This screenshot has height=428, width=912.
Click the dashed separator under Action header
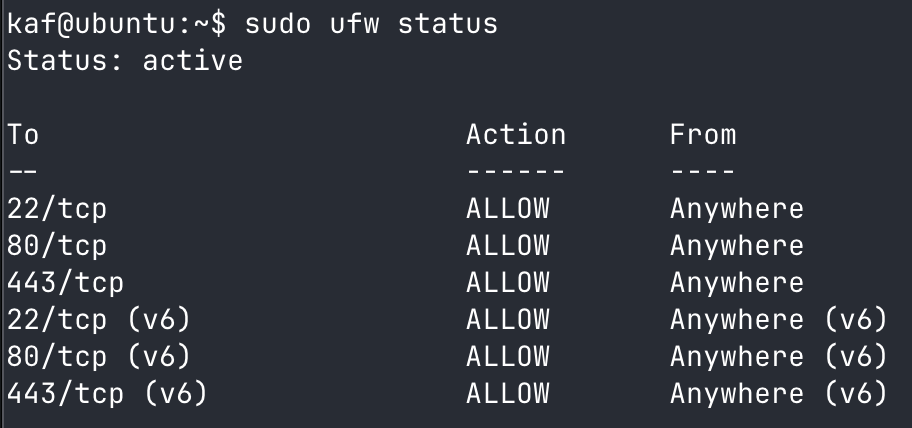pyautogui.click(x=515, y=171)
